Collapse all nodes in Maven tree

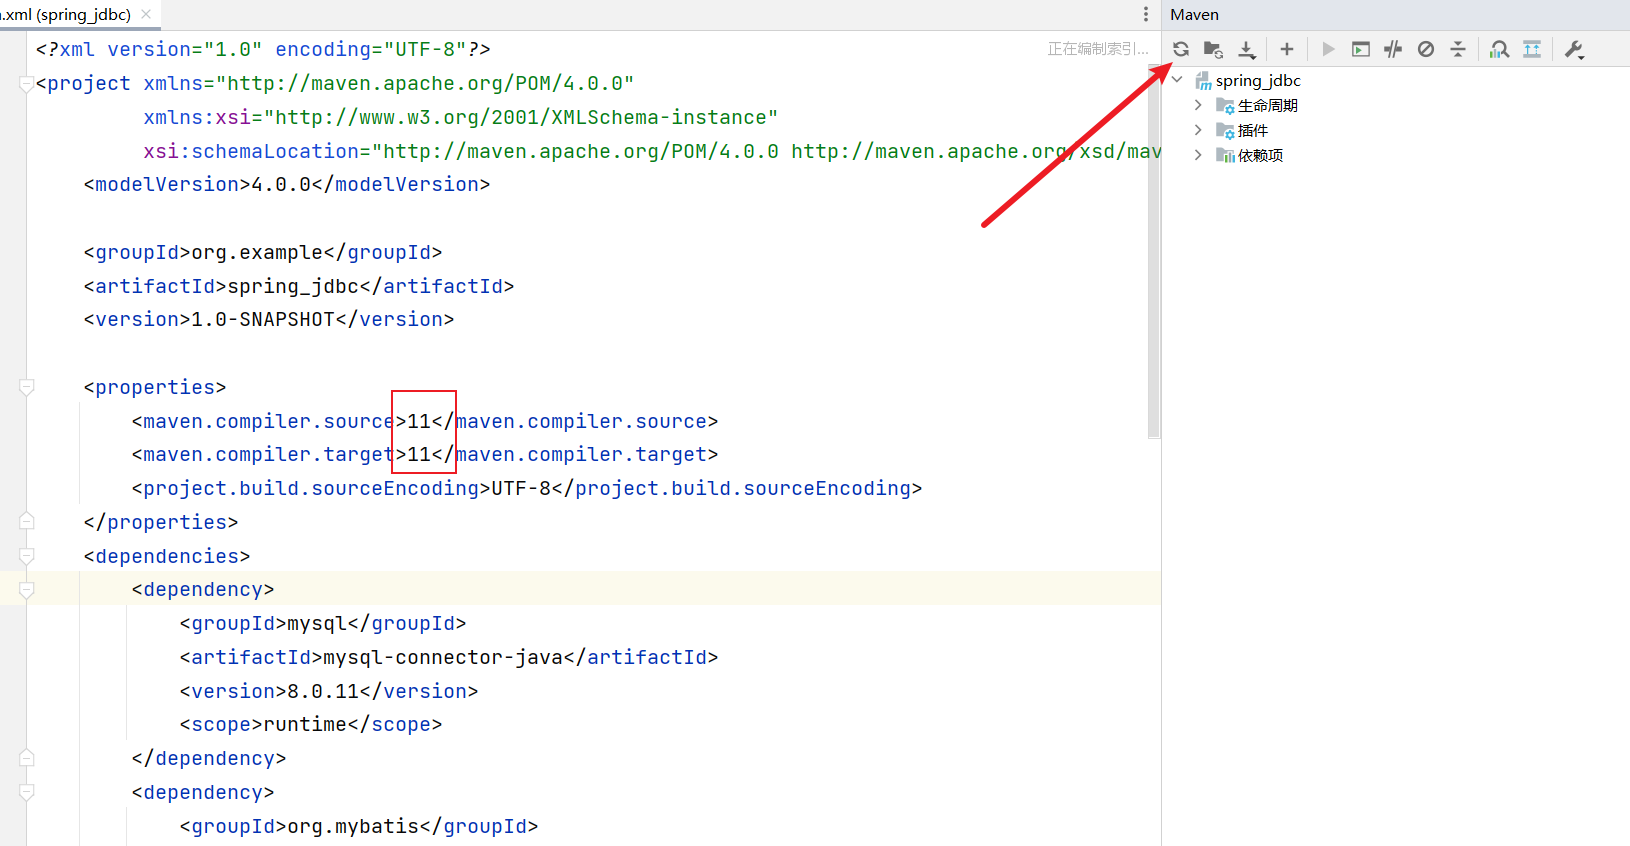1458,49
